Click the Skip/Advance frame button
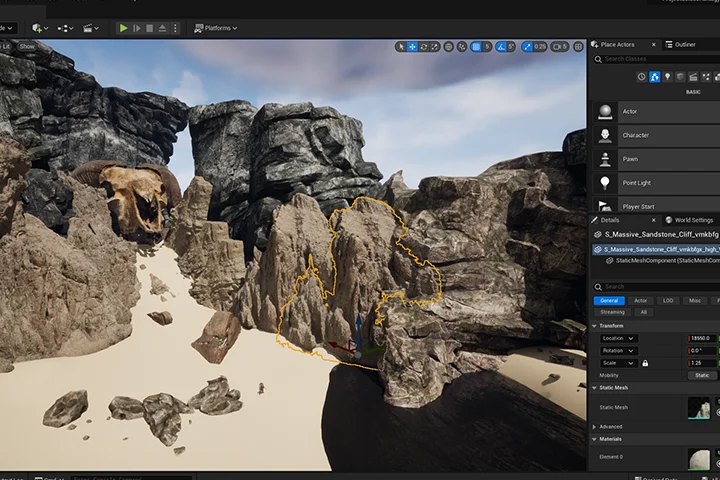The image size is (720, 480). click(136, 28)
